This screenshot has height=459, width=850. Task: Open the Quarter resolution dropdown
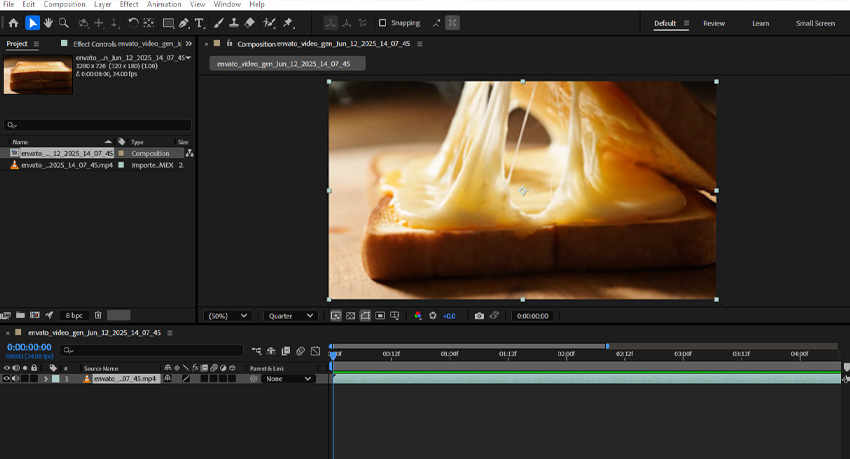291,316
